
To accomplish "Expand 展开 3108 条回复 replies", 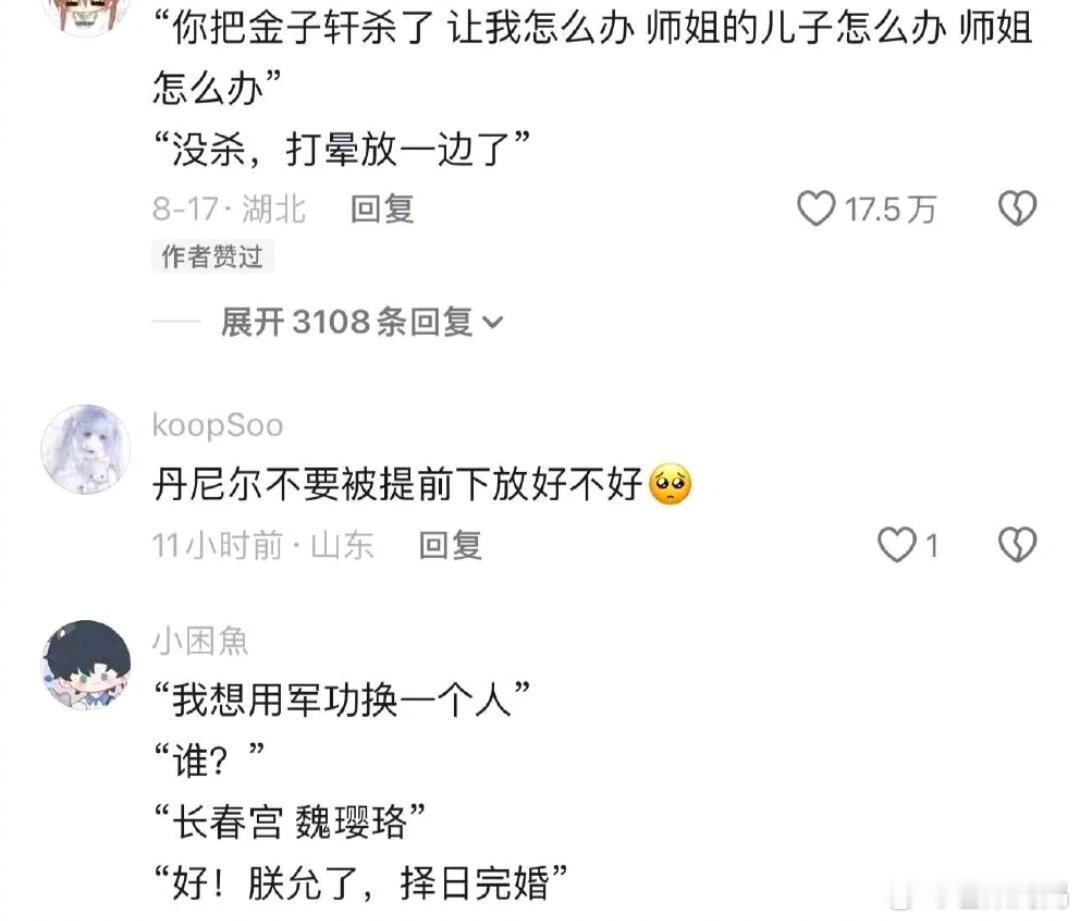I will [x=362, y=322].
